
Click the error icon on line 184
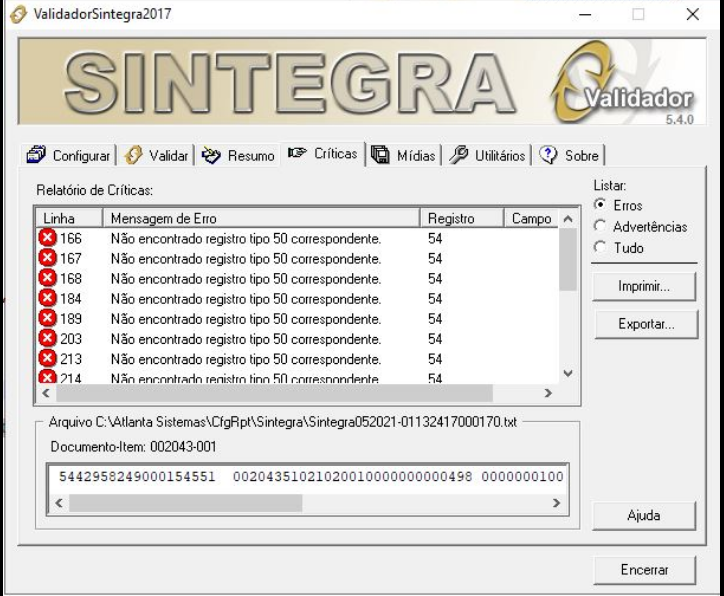(47, 298)
